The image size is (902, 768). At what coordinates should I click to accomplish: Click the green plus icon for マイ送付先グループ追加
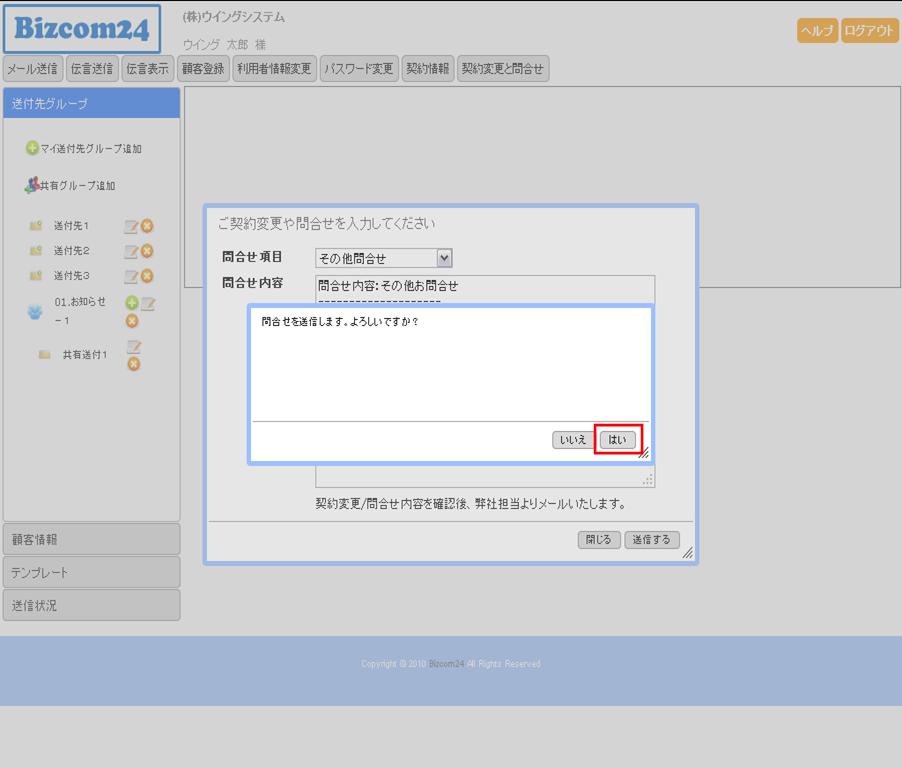32,148
